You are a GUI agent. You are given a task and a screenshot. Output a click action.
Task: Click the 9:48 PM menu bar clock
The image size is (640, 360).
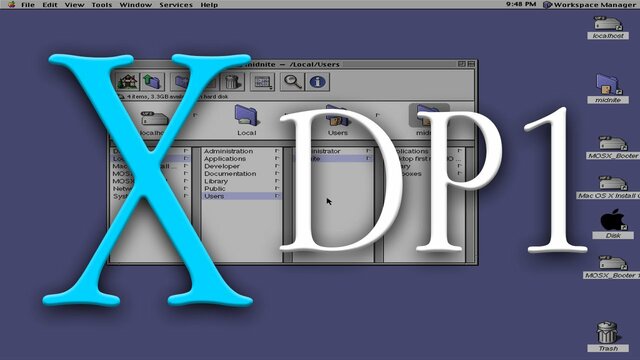click(x=521, y=4)
